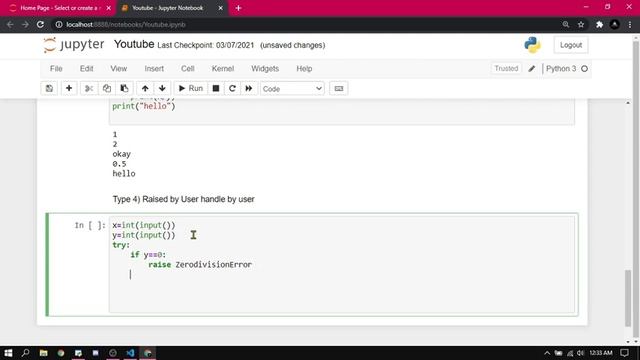Open File Explorer from the taskbar
Screen dimensions: 640x360
tap(43, 353)
